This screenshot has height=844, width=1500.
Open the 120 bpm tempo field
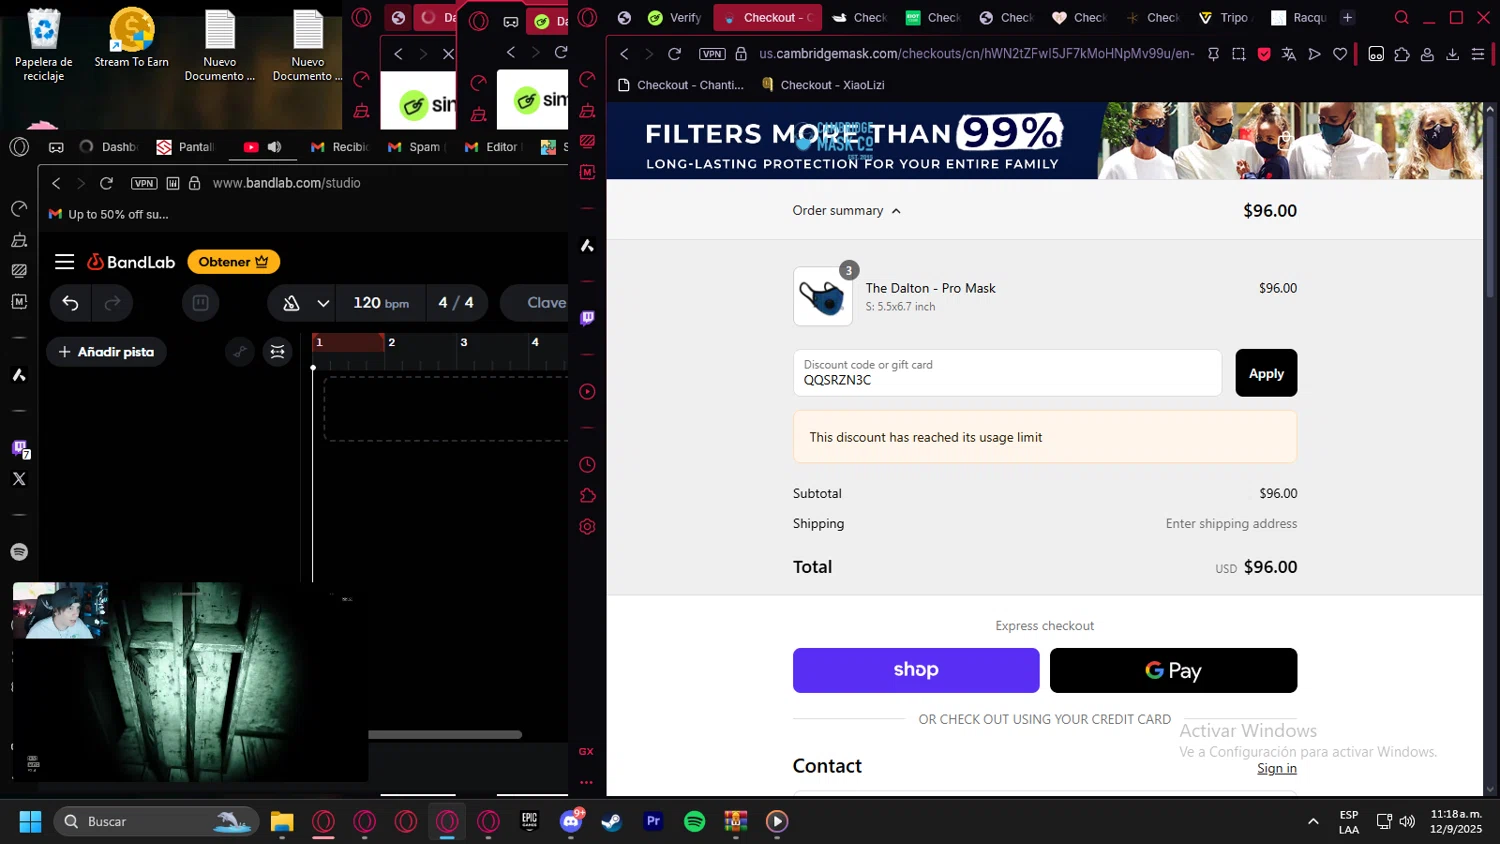[x=381, y=303]
